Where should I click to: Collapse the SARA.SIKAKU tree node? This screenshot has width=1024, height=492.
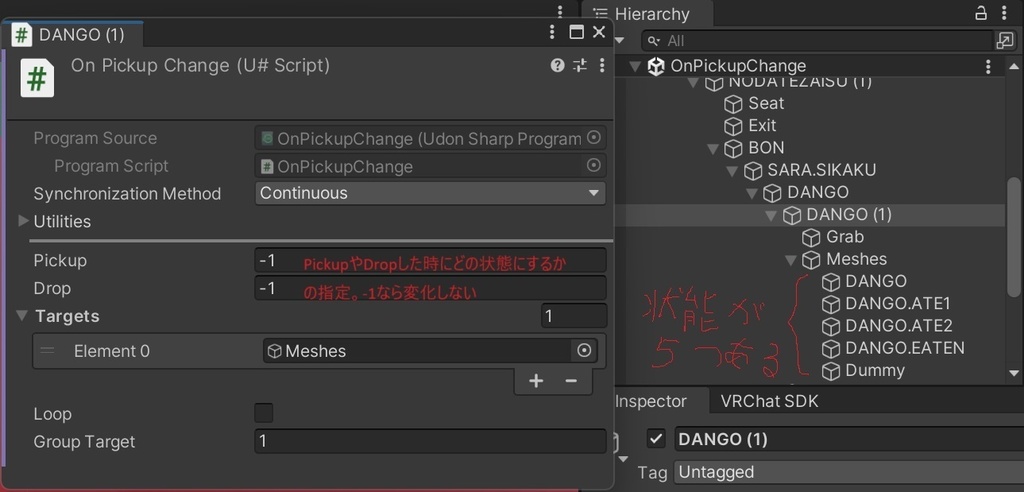[732, 171]
